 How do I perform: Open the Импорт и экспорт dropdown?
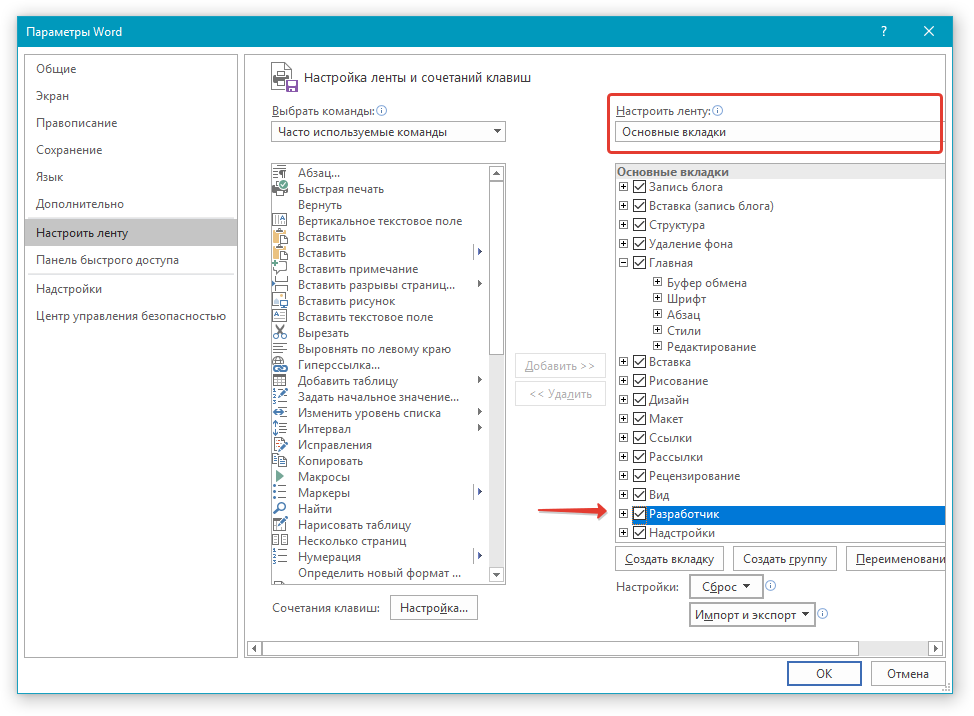[753, 615]
